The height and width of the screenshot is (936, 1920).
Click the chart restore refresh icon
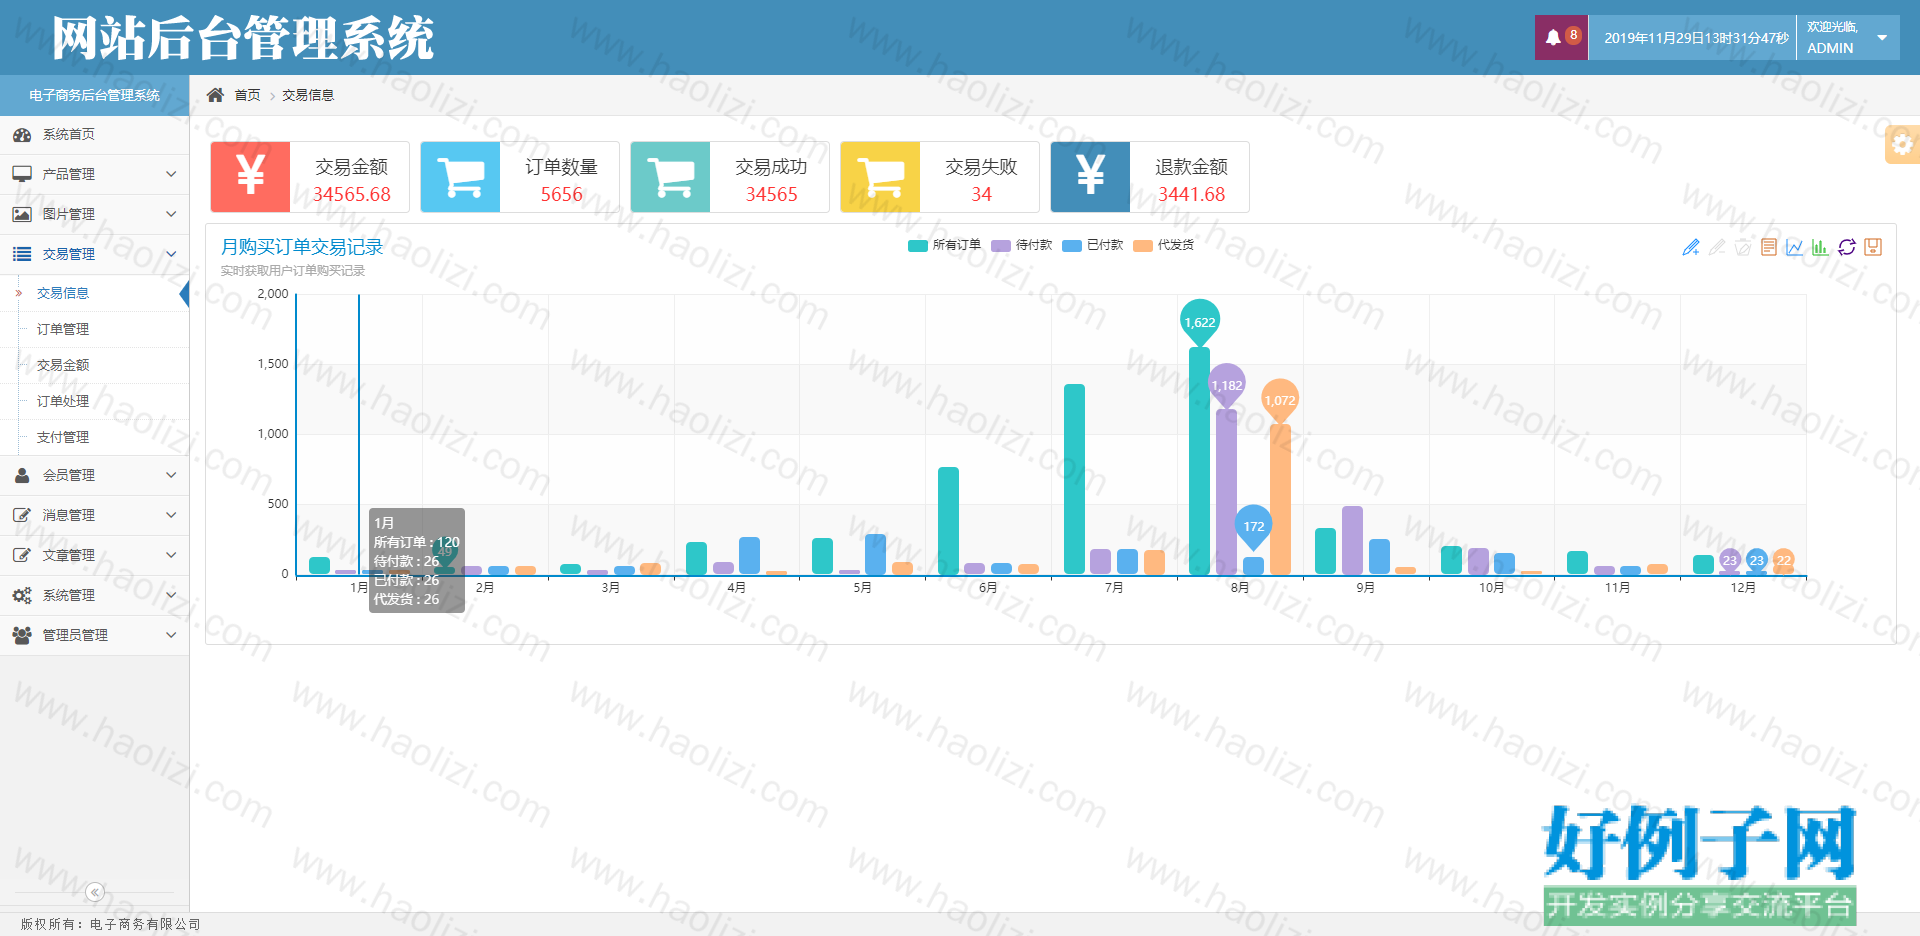(x=1847, y=247)
